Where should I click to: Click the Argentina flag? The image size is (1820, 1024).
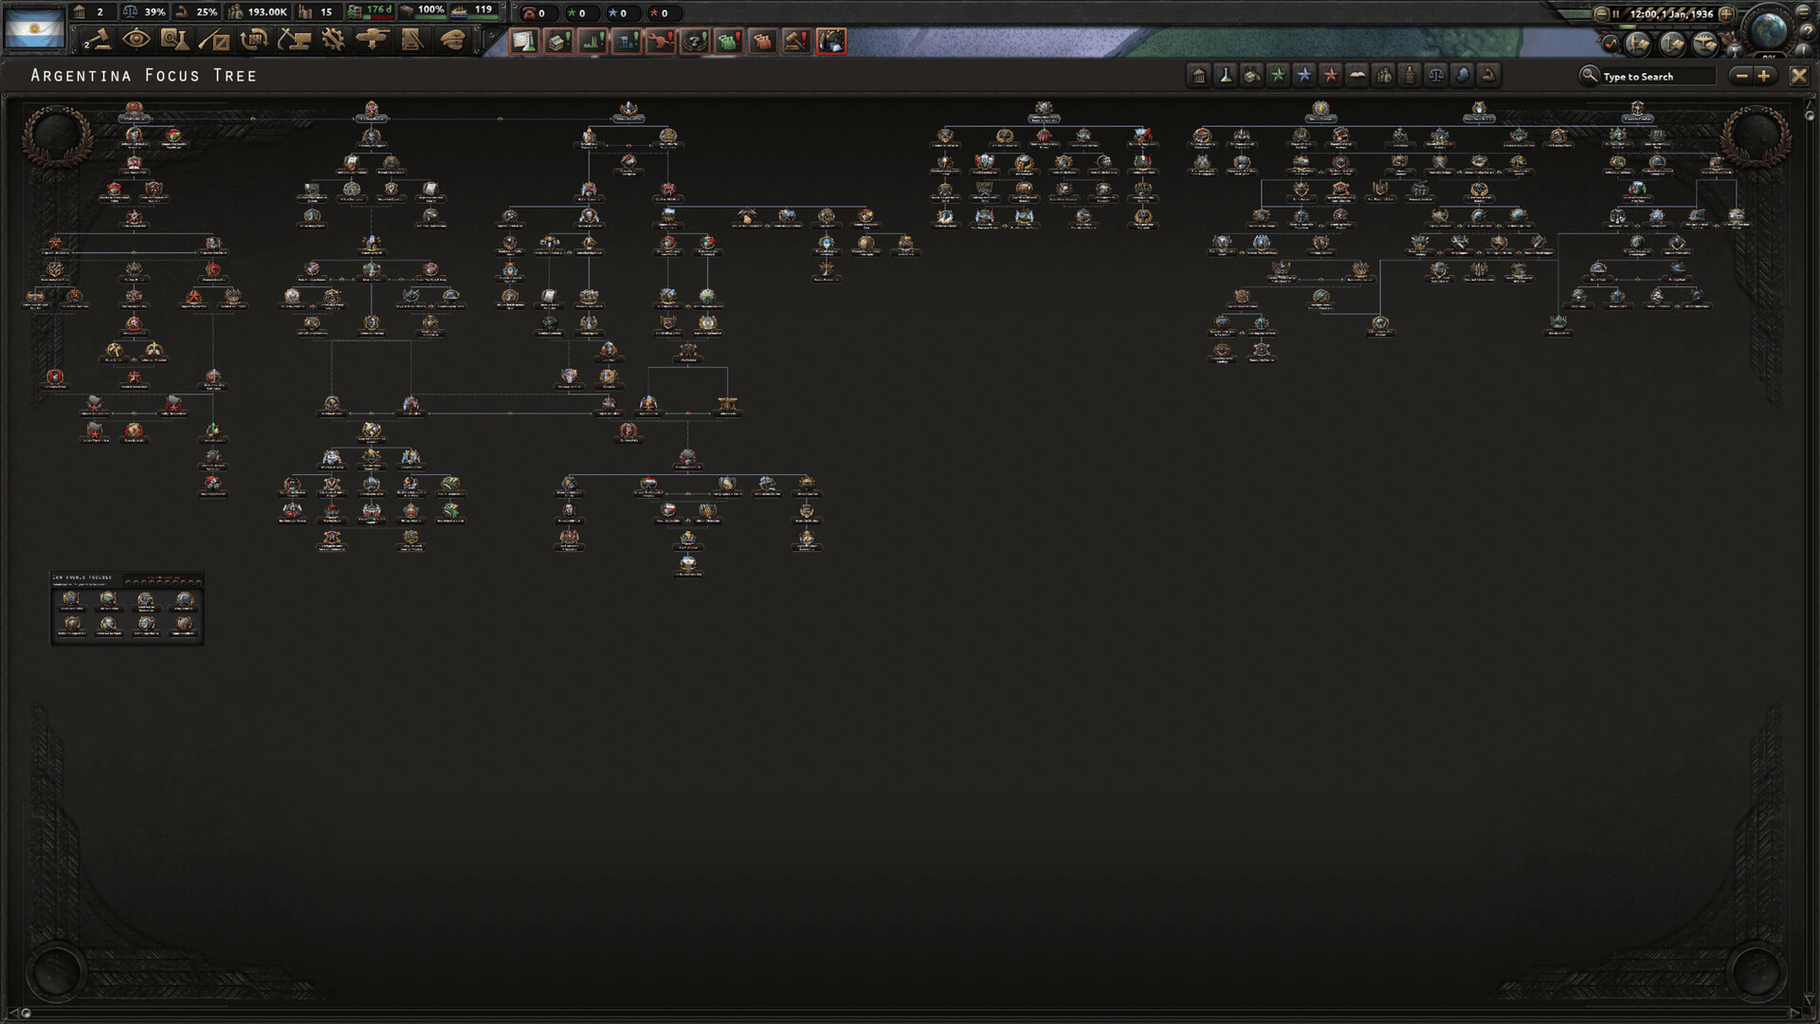coord(35,28)
